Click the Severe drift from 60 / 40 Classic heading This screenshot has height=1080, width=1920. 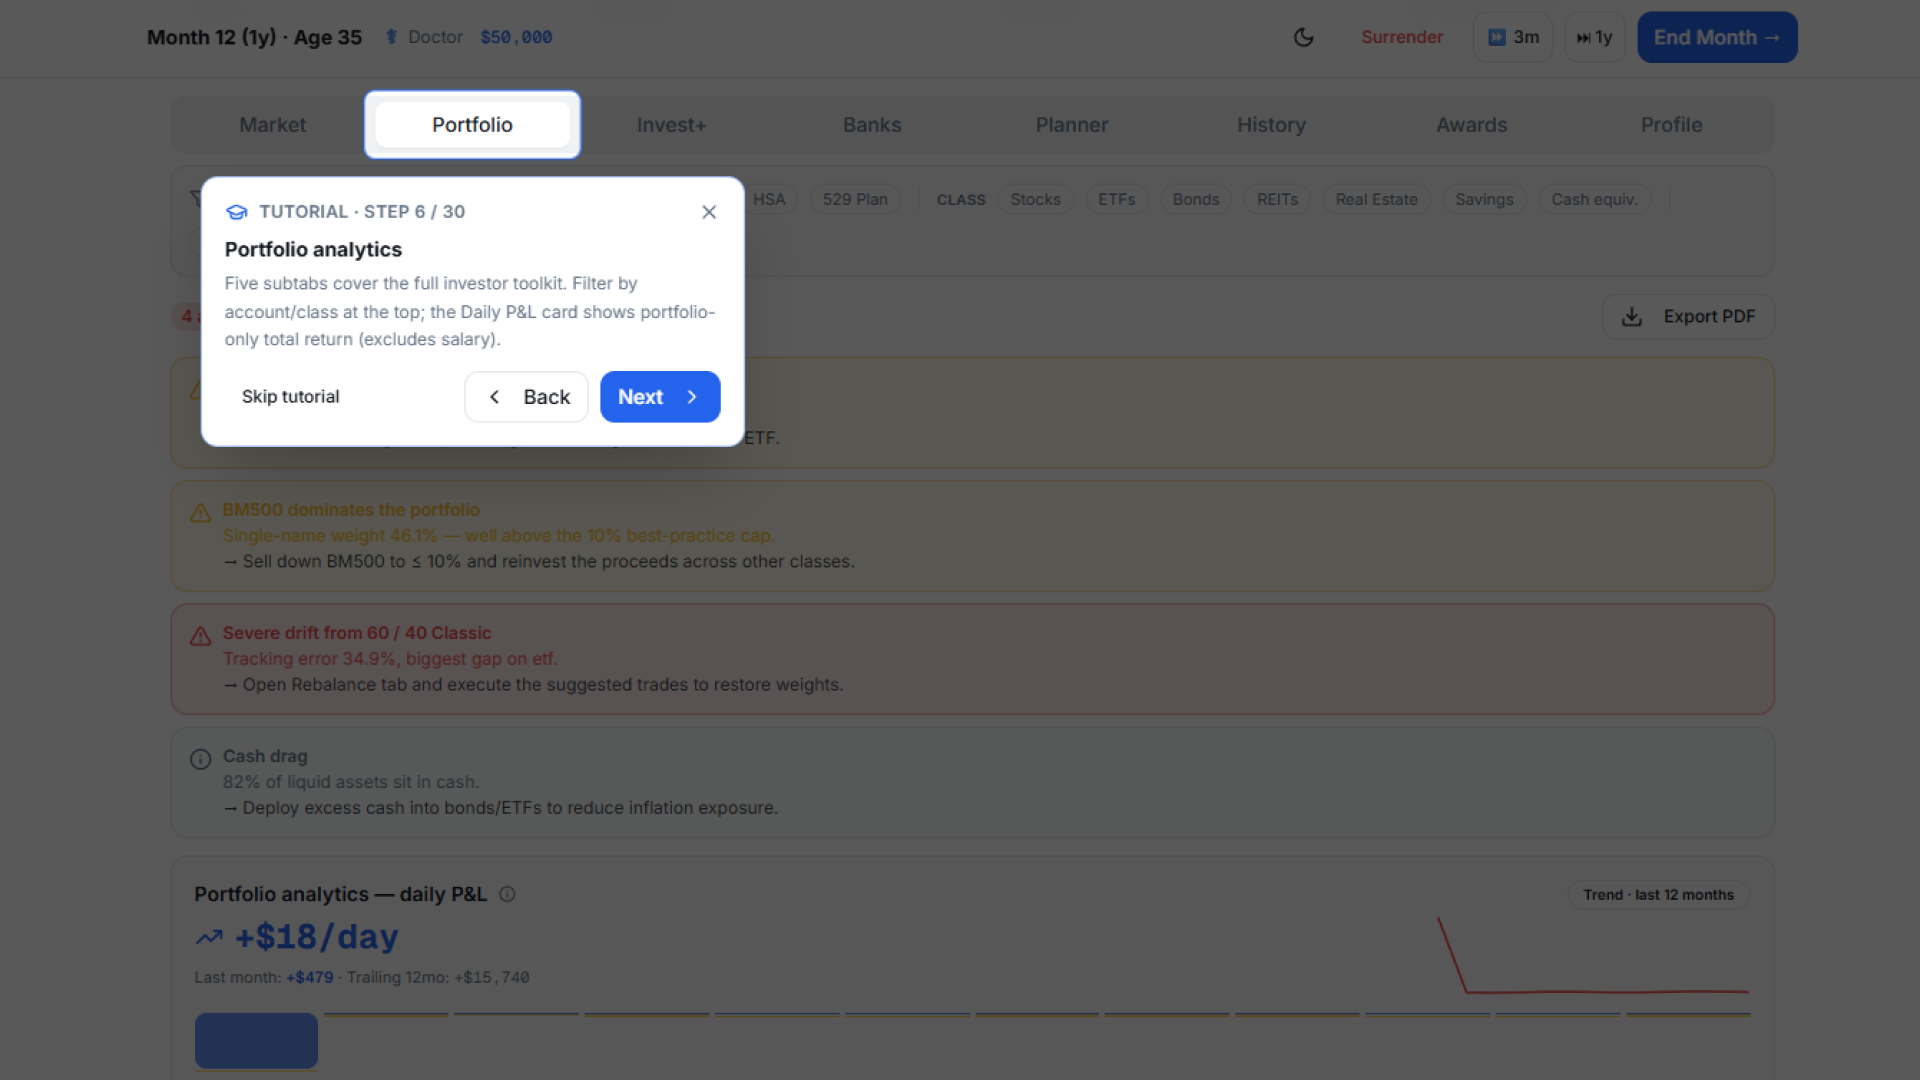357,633
